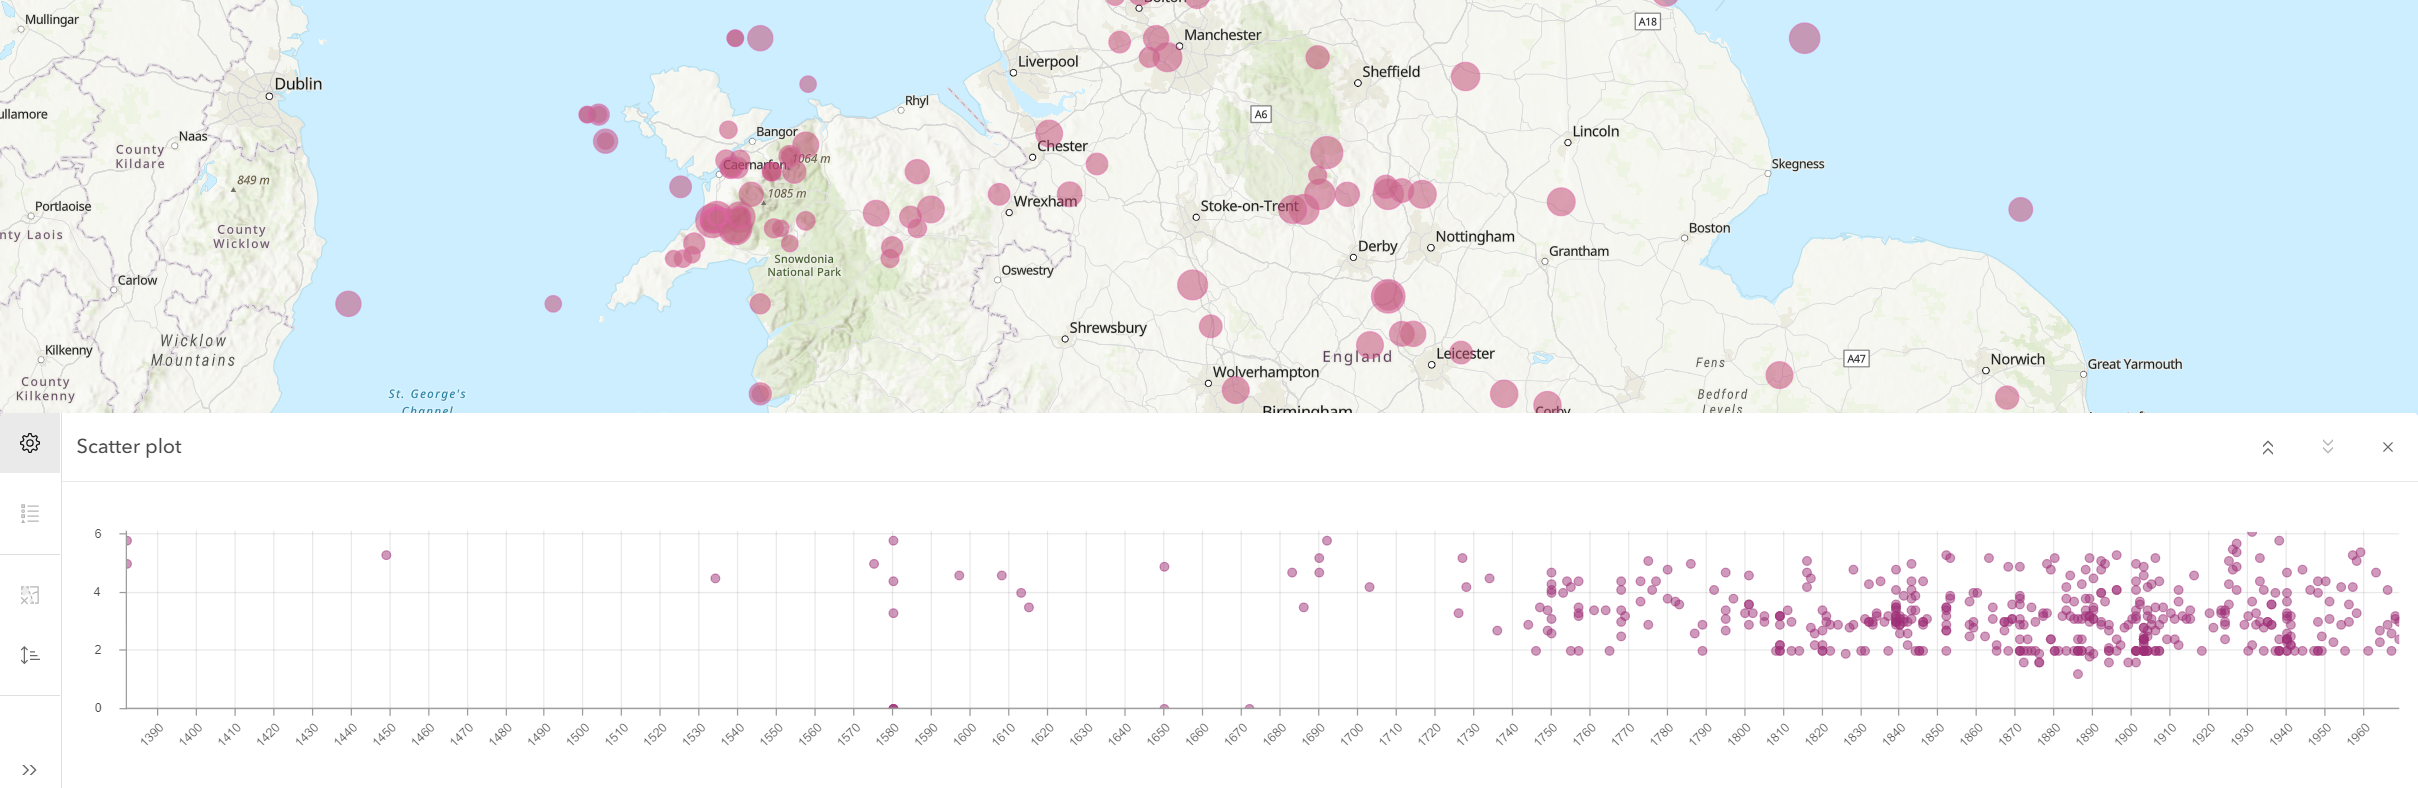The width and height of the screenshot is (2418, 788).
Task: Select the Great Yarmouth map label
Action: [x=2135, y=364]
